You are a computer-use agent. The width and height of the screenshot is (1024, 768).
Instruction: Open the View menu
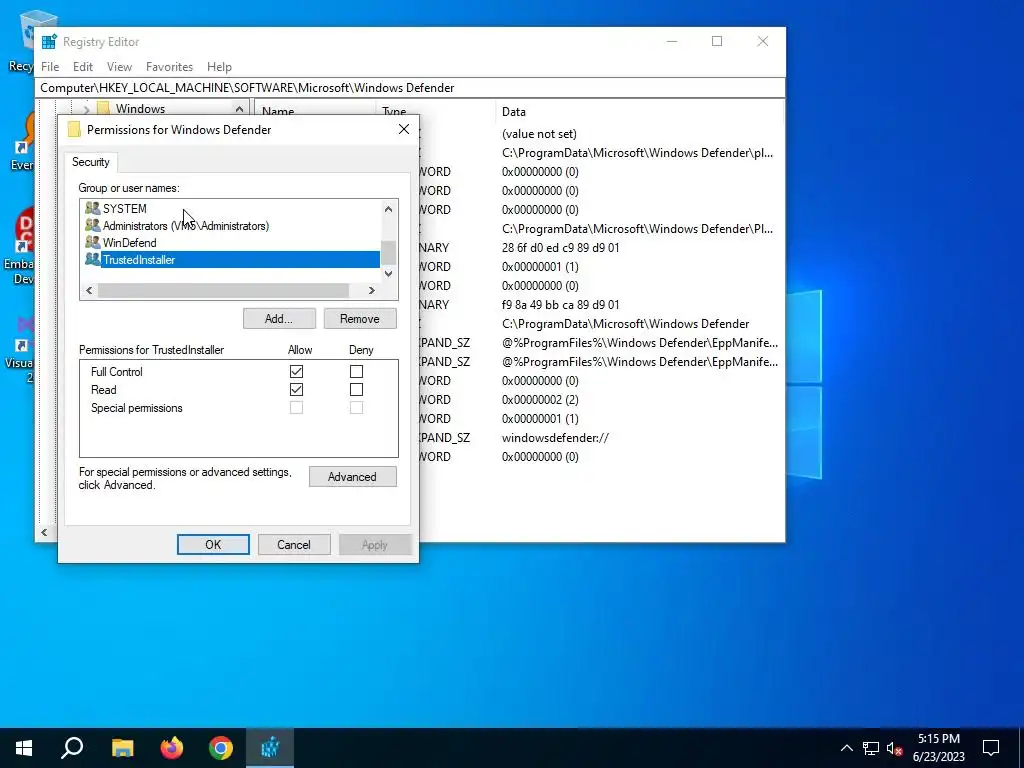120,67
